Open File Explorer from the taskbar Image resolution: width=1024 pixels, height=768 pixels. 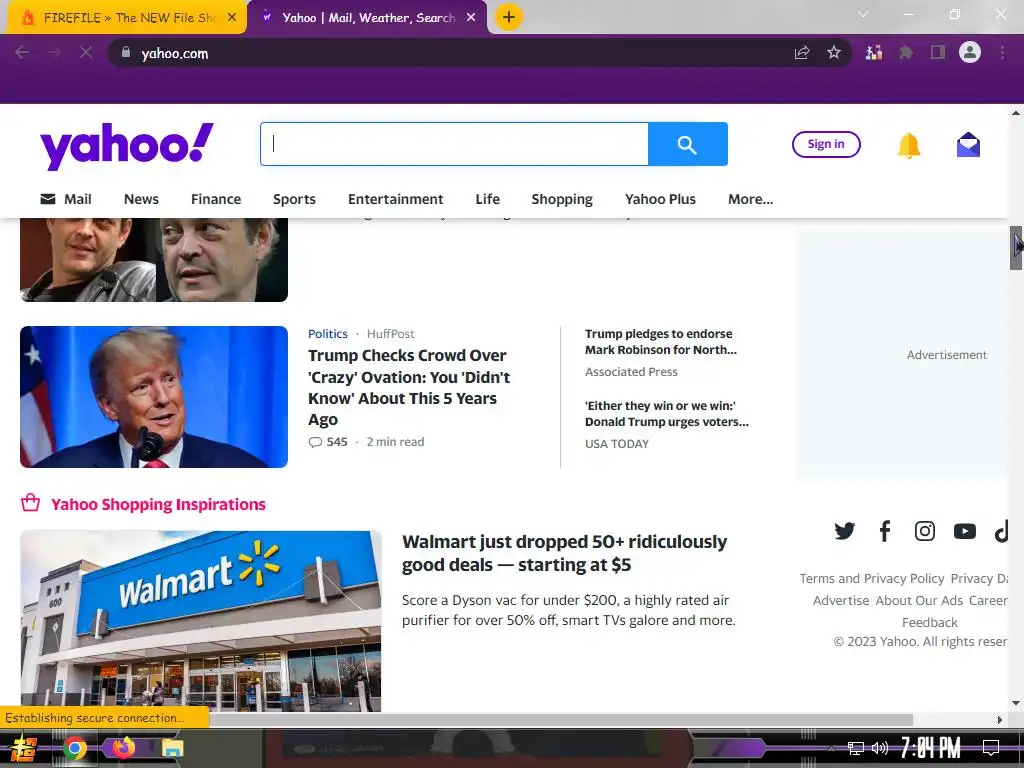click(x=172, y=748)
